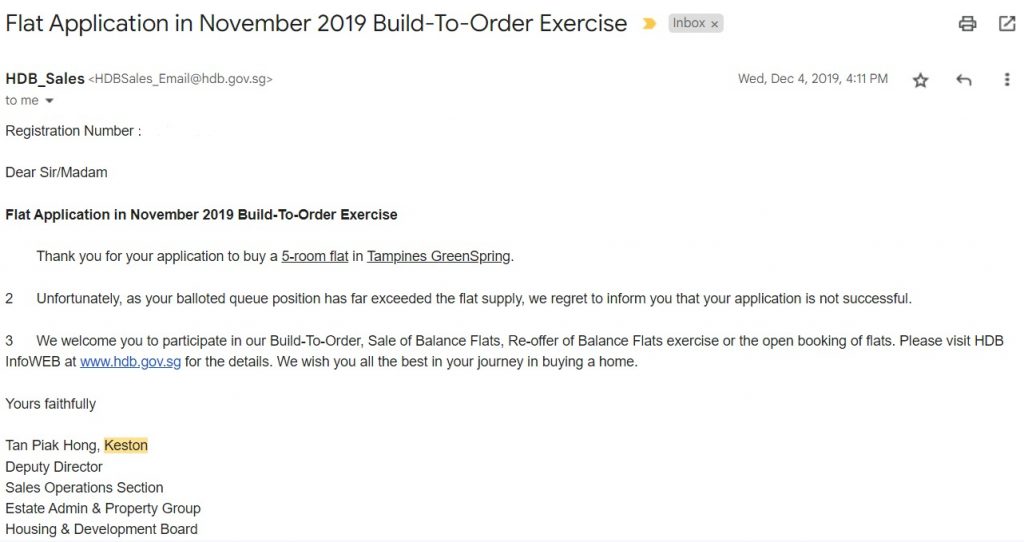The image size is (1024, 542).
Task: Reply using the arrow icon
Action: coord(964,80)
